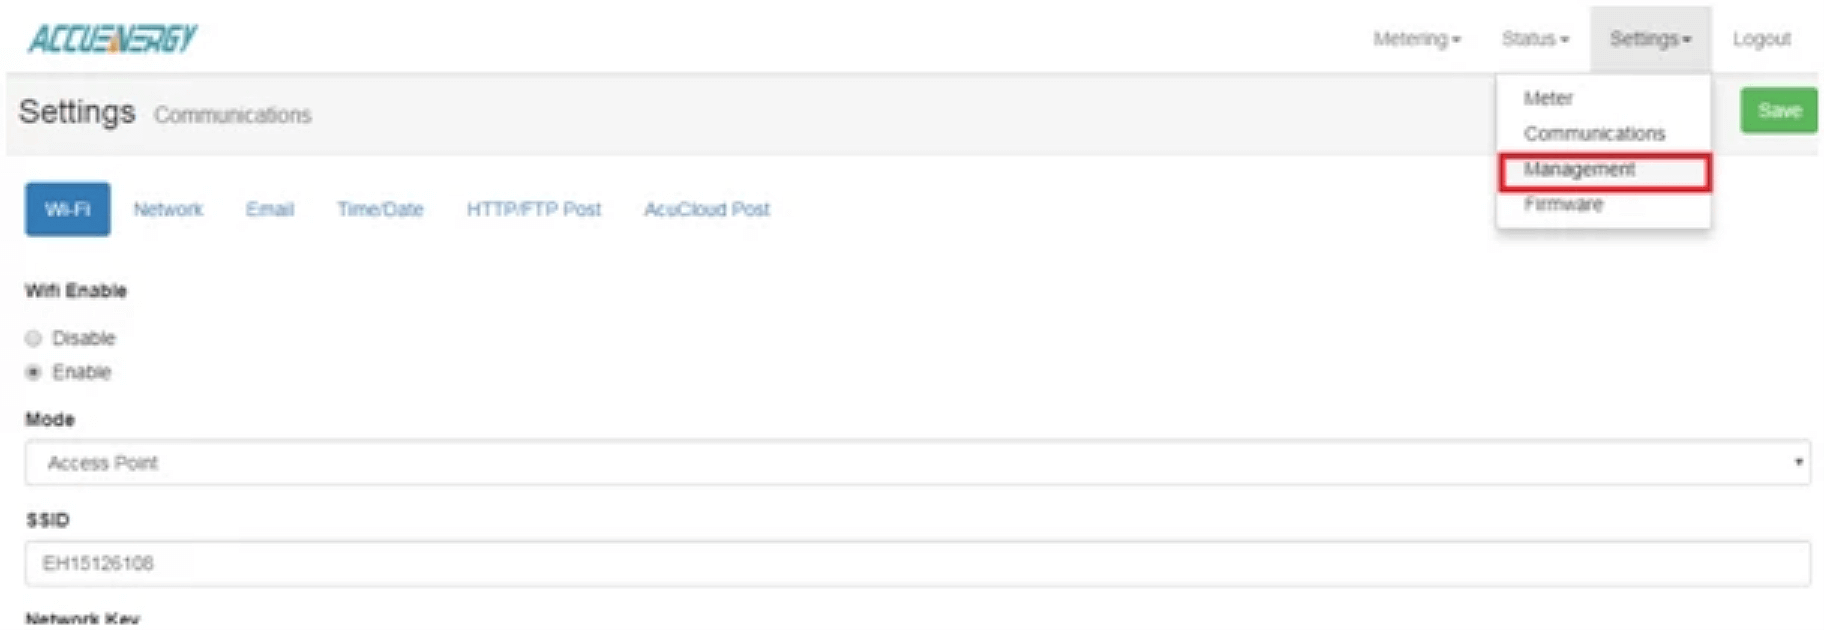This screenshot has width=1824, height=630.
Task: Open the Status dropdown menu
Action: coord(1534,39)
